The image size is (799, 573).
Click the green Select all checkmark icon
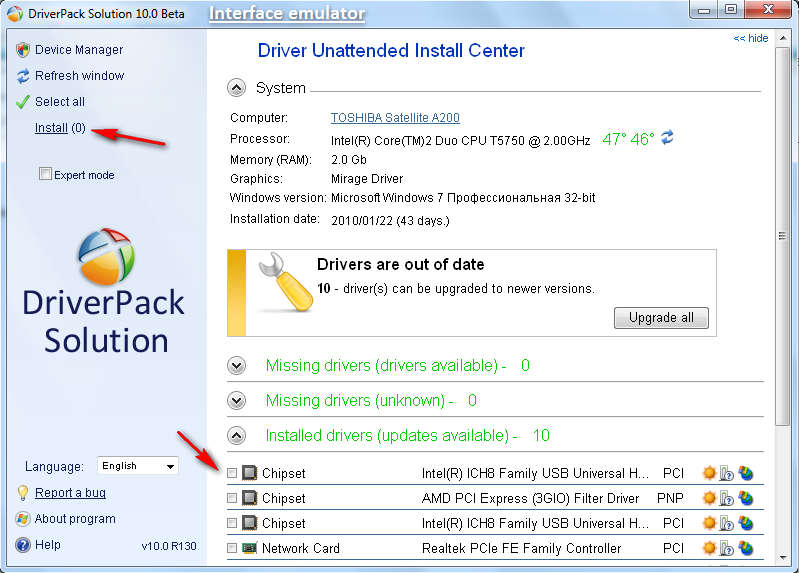(23, 102)
